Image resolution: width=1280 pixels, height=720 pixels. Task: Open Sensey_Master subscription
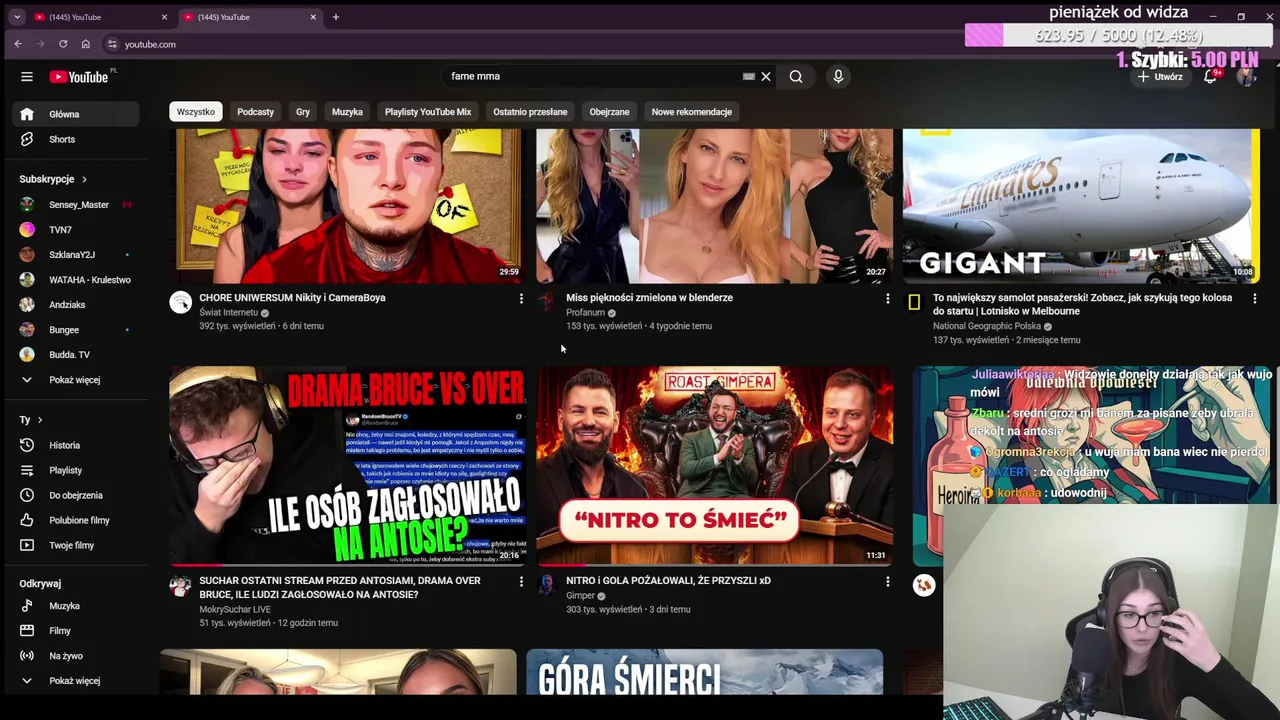pos(75,205)
